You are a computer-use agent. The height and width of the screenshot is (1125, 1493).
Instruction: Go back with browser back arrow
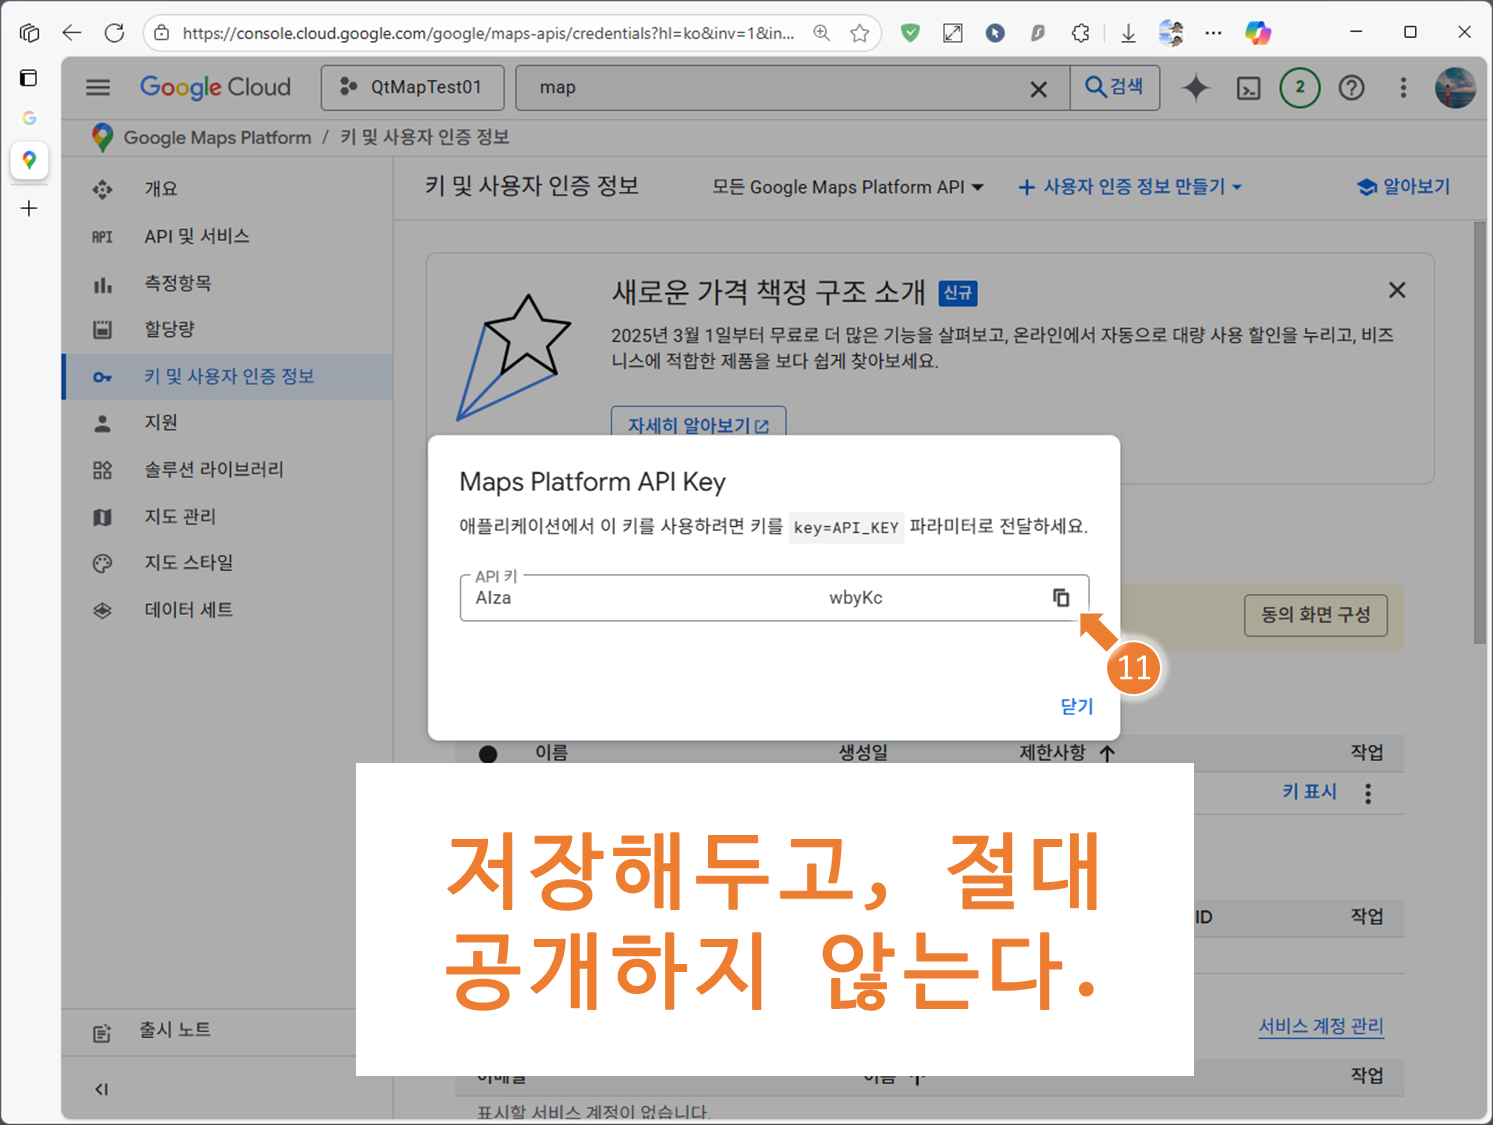71,33
